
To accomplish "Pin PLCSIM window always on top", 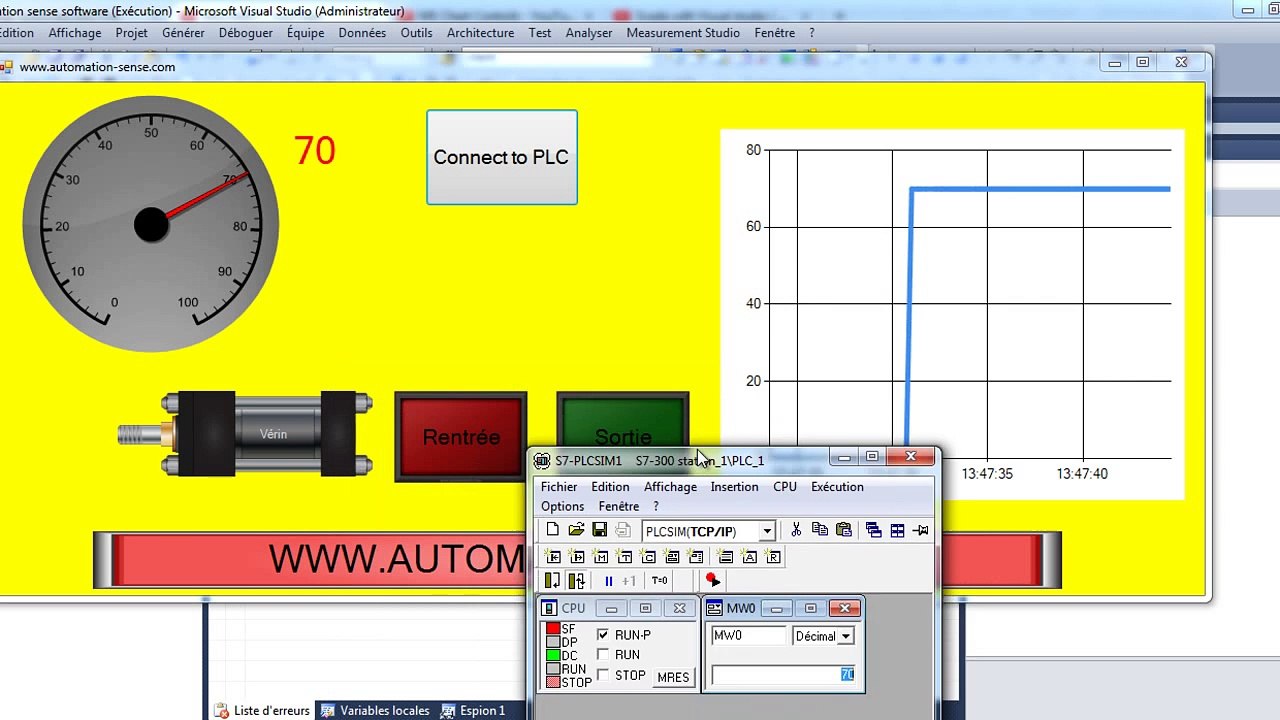I will (x=921, y=530).
